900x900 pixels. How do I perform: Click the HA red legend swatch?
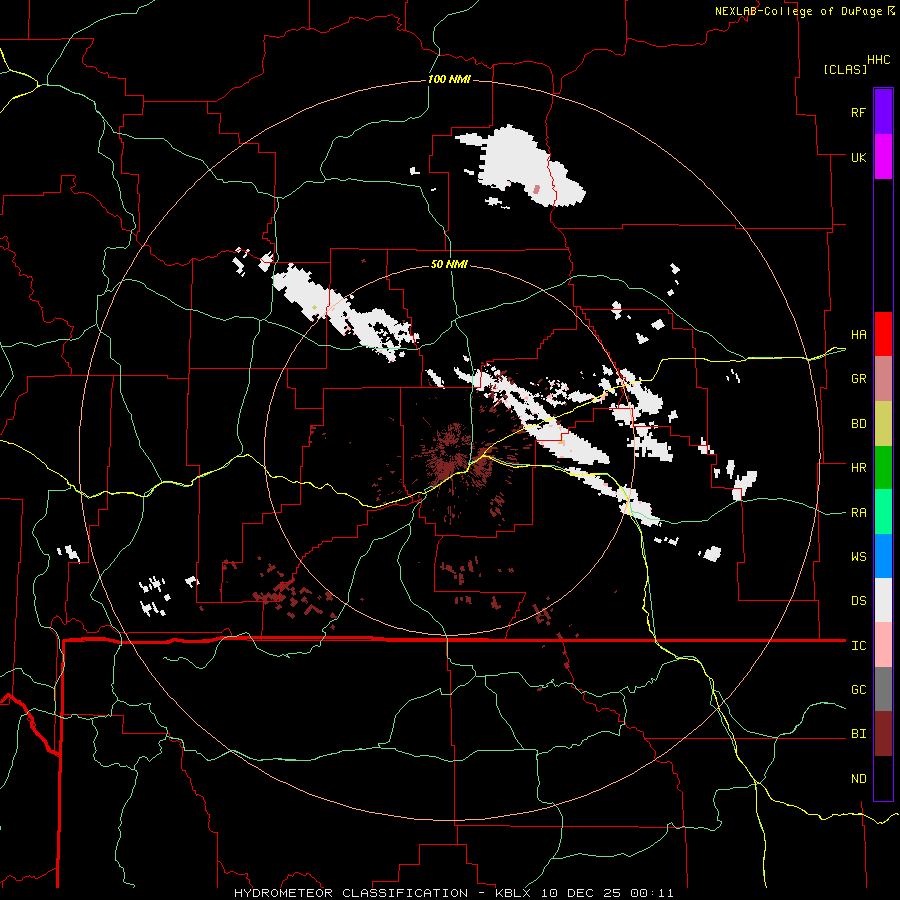(x=883, y=334)
